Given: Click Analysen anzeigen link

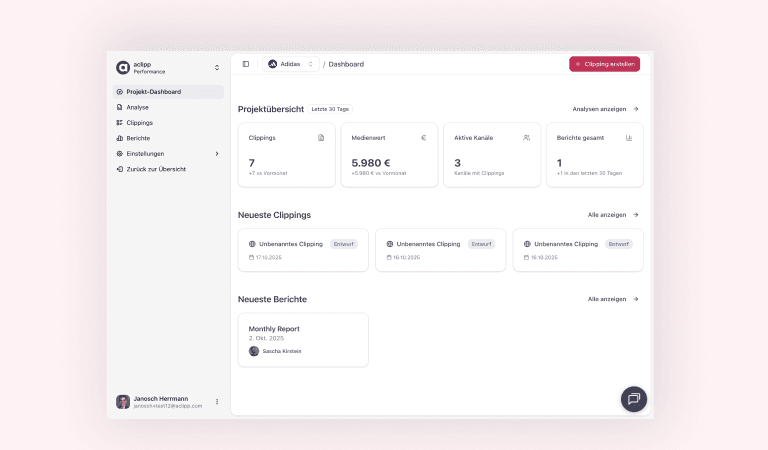Looking at the screenshot, I should (605, 109).
